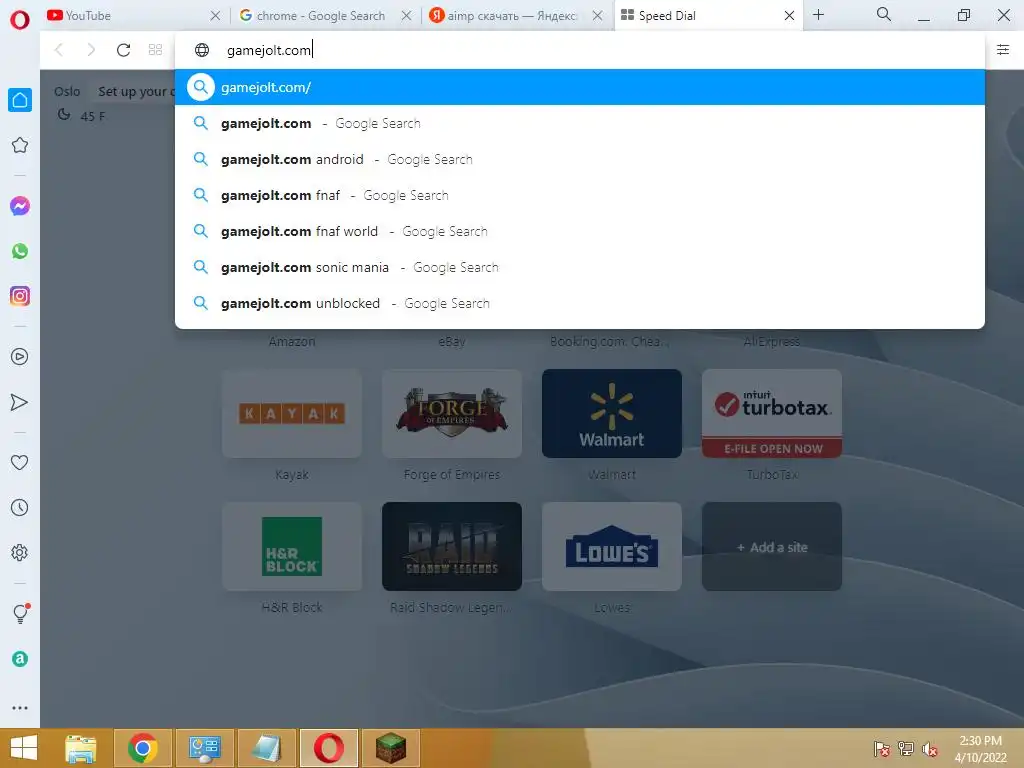
Task: Go to Speed Dial home in sidebar
Action: pos(20,100)
